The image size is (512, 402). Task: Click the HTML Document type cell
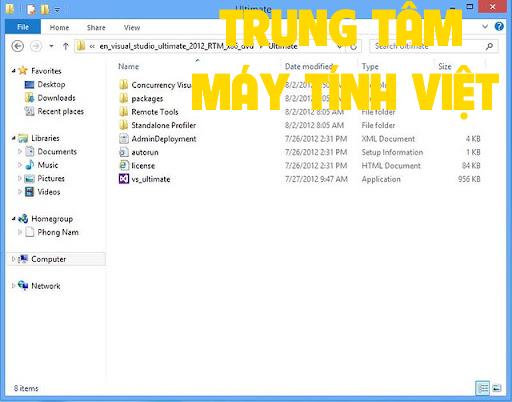click(391, 166)
